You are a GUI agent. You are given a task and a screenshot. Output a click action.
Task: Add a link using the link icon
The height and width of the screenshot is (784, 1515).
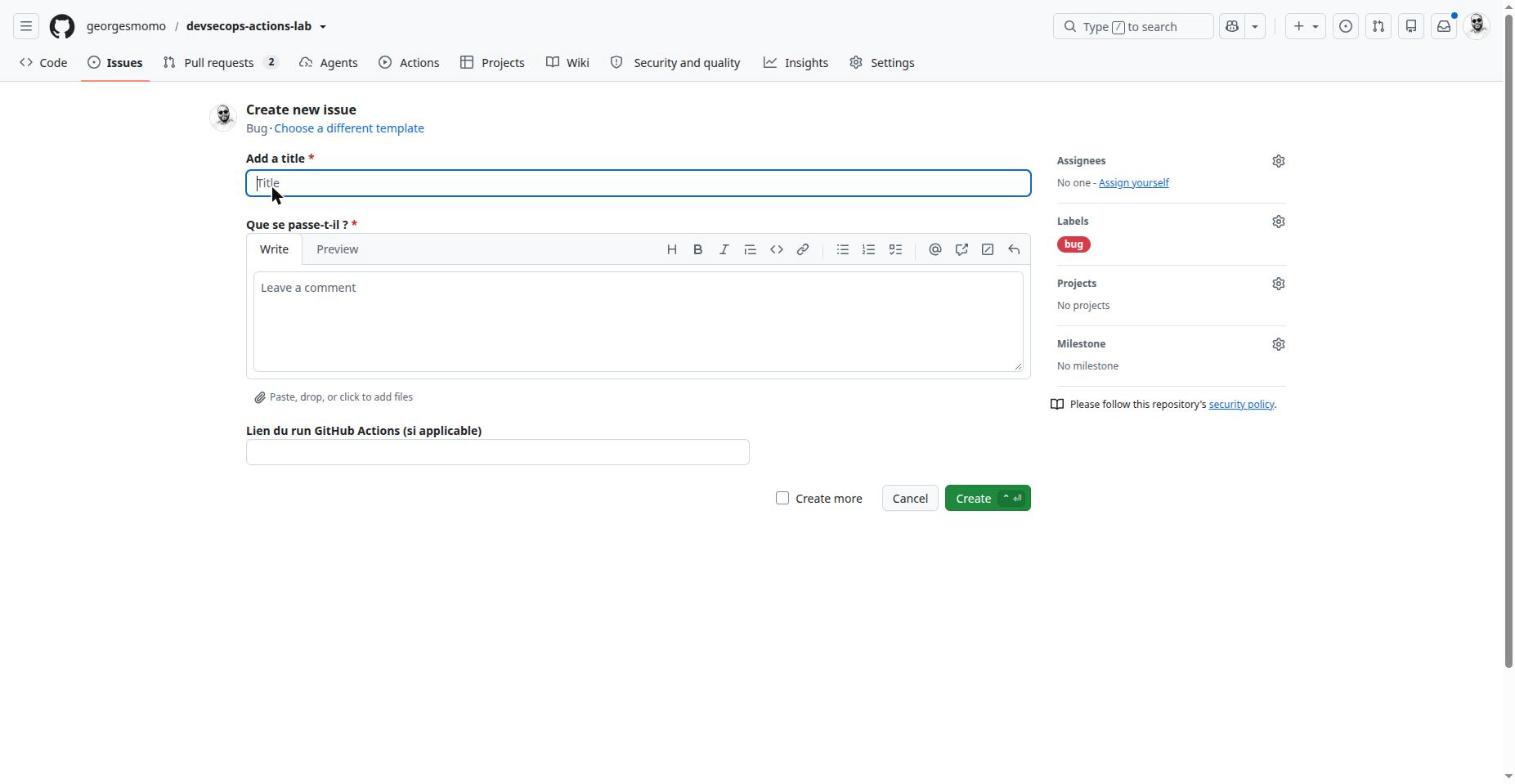click(x=802, y=250)
